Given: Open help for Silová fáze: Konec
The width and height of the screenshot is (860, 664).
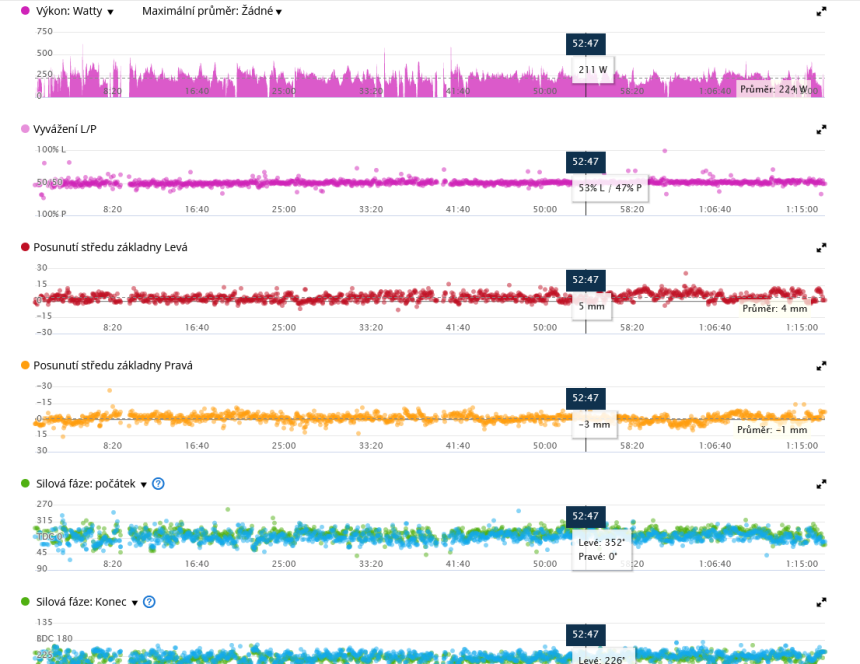Looking at the screenshot, I should tap(149, 602).
